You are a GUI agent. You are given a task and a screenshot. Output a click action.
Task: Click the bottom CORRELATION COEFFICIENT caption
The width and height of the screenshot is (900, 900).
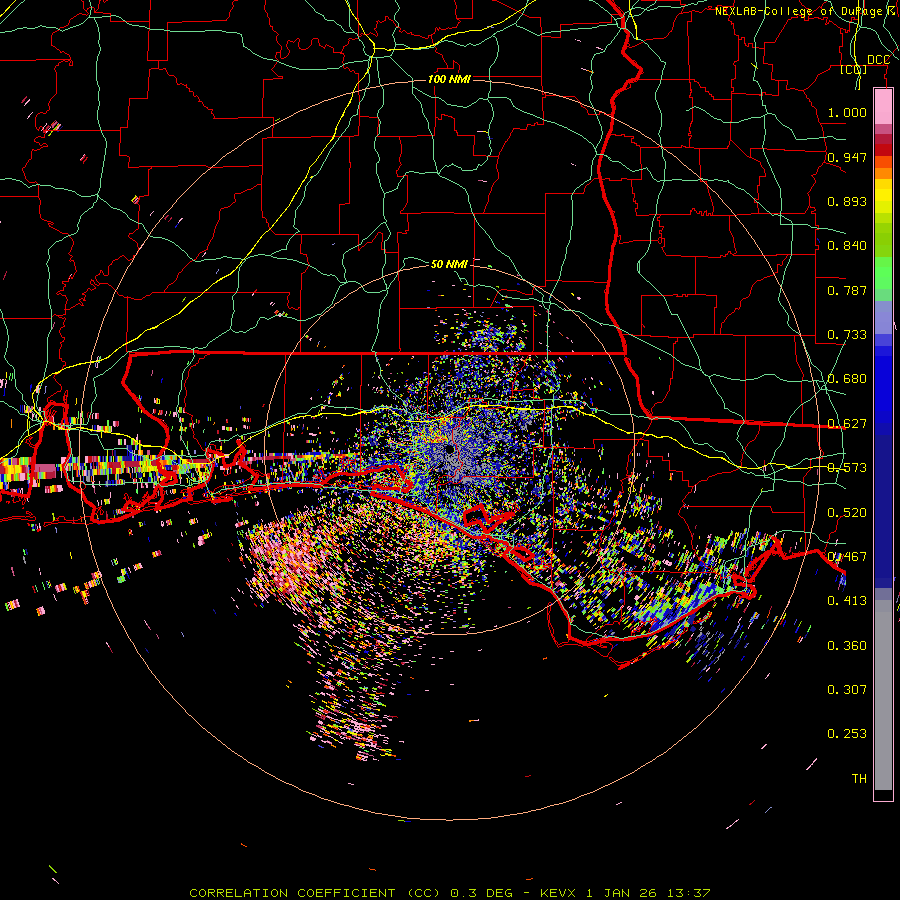coord(449,893)
